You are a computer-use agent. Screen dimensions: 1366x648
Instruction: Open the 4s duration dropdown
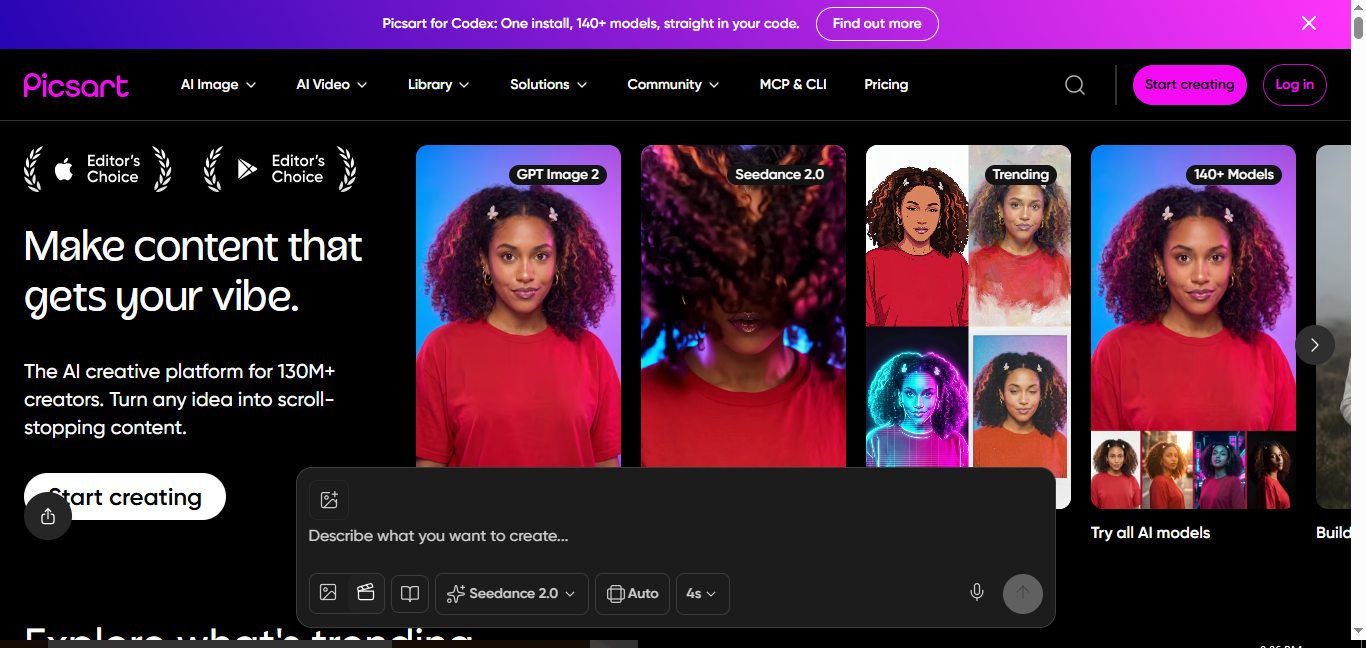tap(703, 594)
